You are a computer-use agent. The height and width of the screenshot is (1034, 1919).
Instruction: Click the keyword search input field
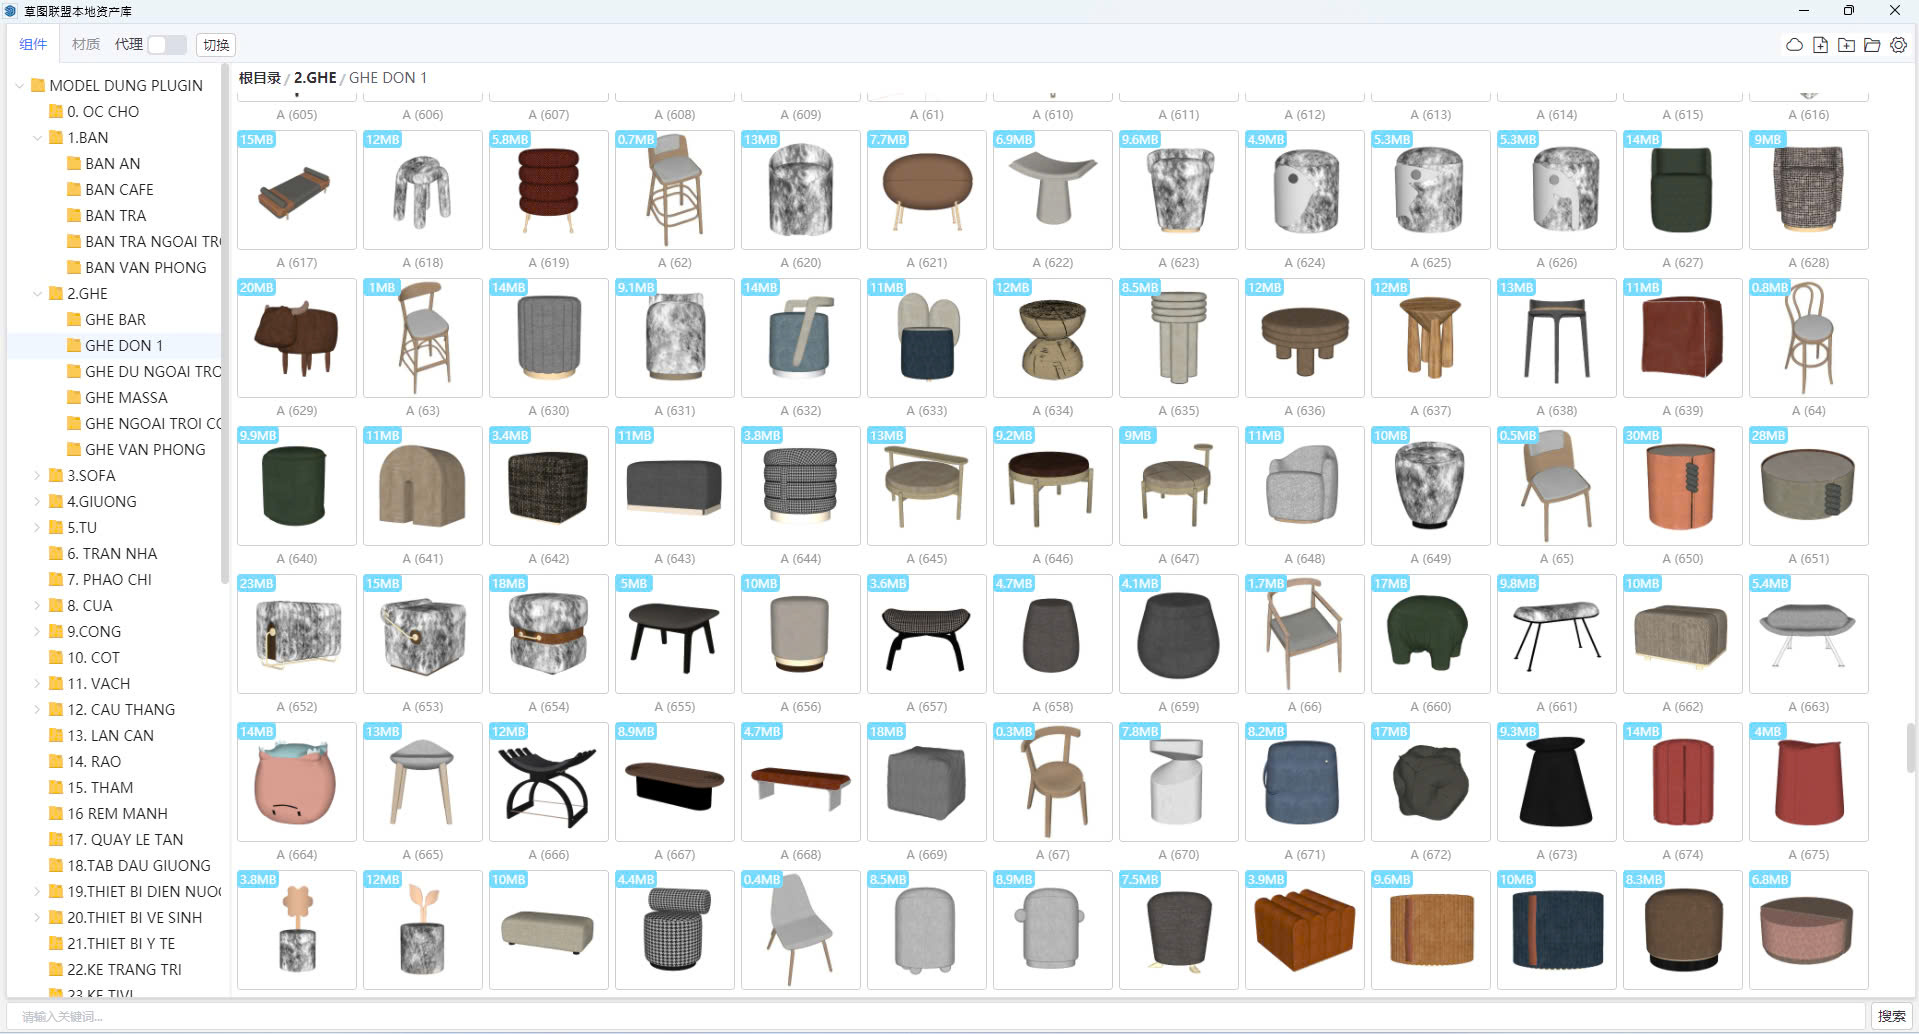[940, 1016]
